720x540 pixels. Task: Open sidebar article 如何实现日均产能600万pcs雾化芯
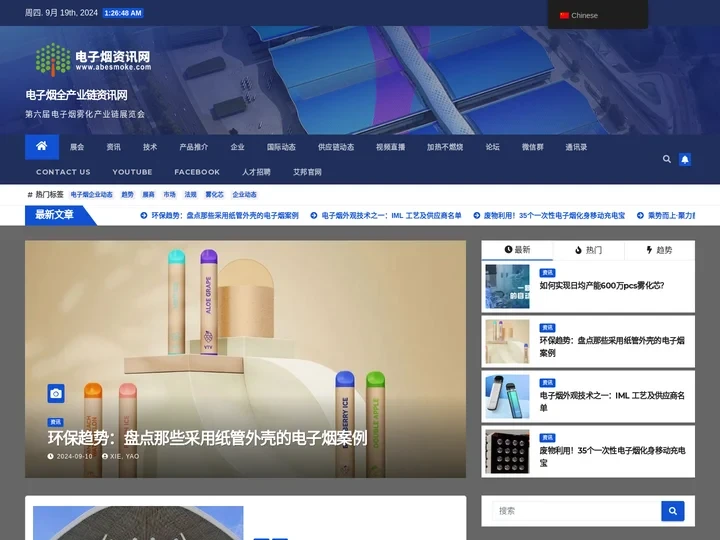(x=602, y=285)
